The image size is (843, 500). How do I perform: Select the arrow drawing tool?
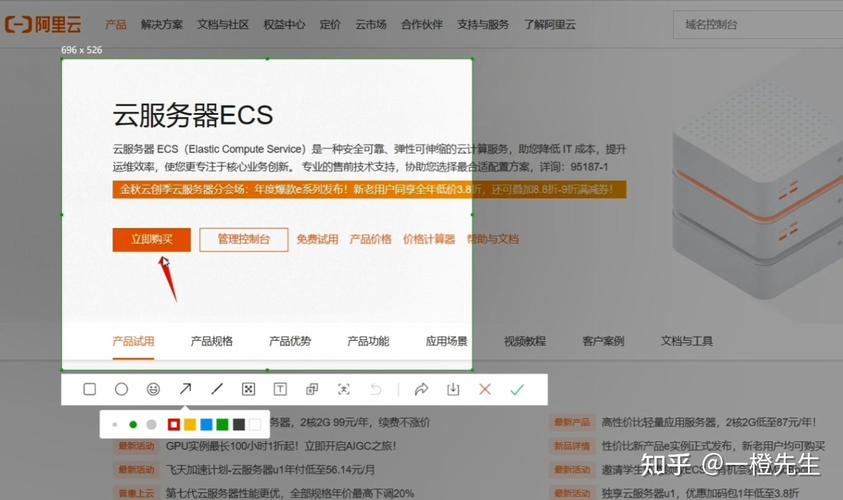click(x=185, y=389)
